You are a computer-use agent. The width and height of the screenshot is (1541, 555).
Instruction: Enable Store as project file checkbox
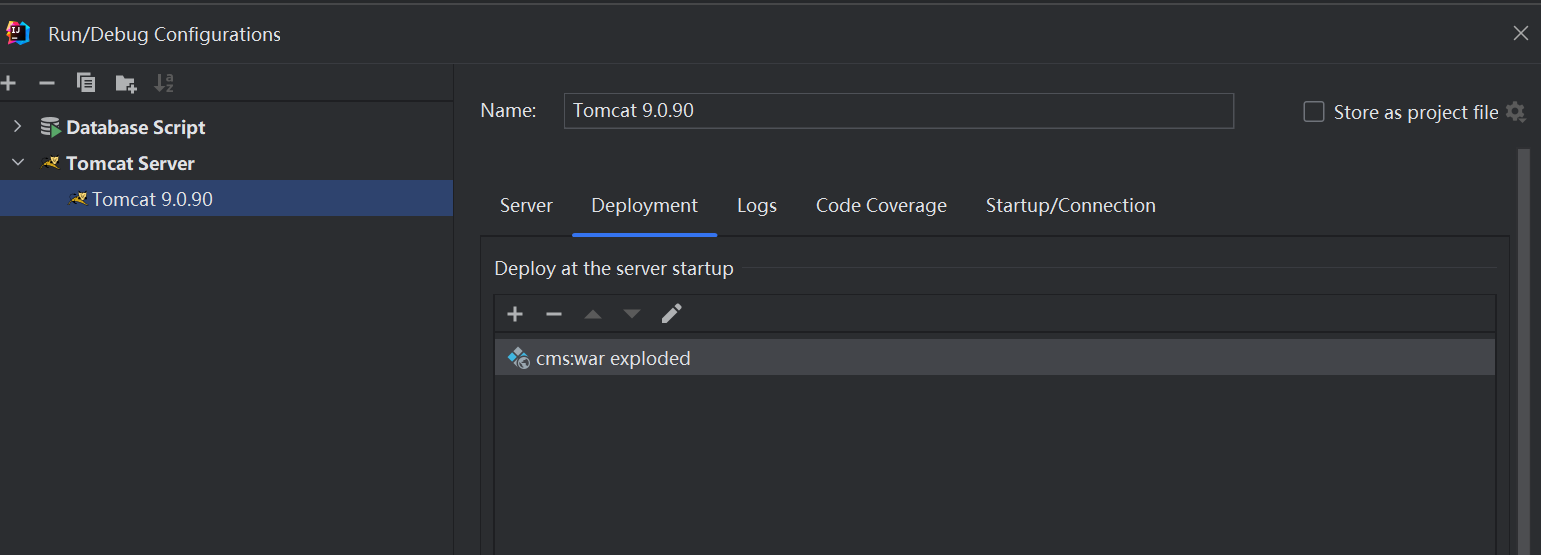(1314, 112)
